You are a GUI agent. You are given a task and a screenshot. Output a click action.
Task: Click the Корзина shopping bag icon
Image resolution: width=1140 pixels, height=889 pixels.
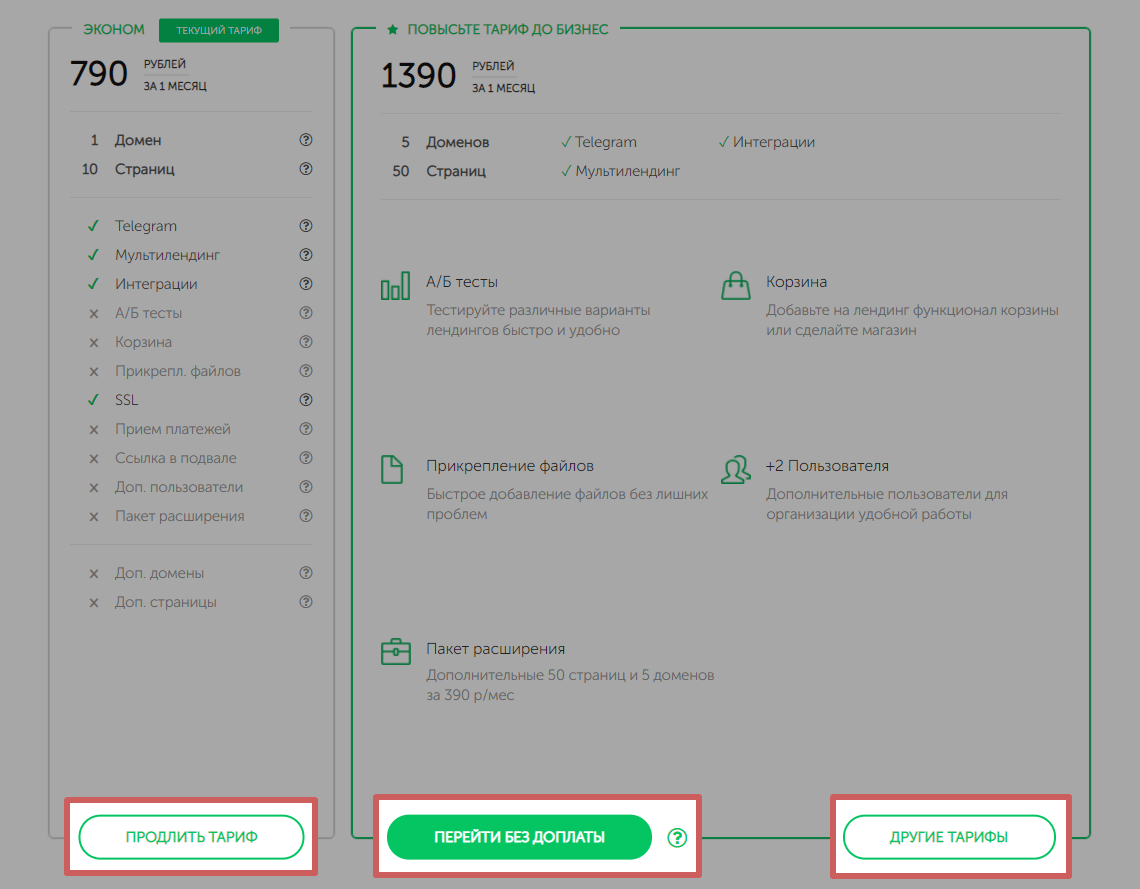(736, 286)
